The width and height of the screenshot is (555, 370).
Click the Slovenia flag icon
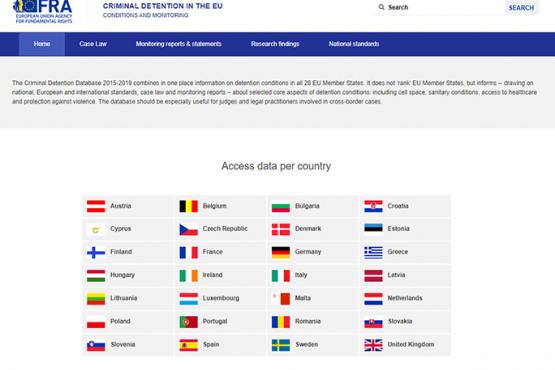[96, 345]
